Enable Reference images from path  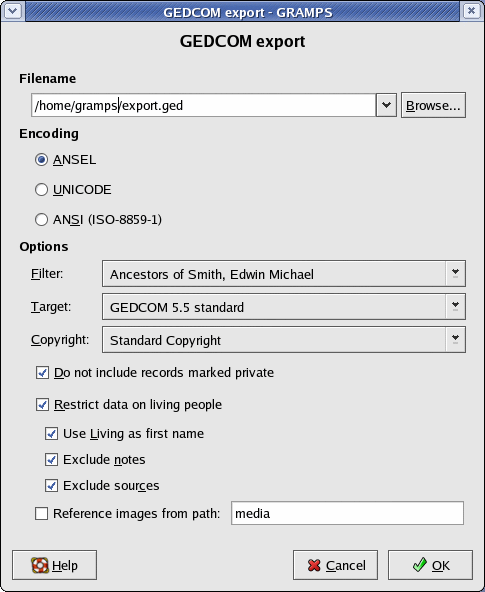[x=42, y=513]
